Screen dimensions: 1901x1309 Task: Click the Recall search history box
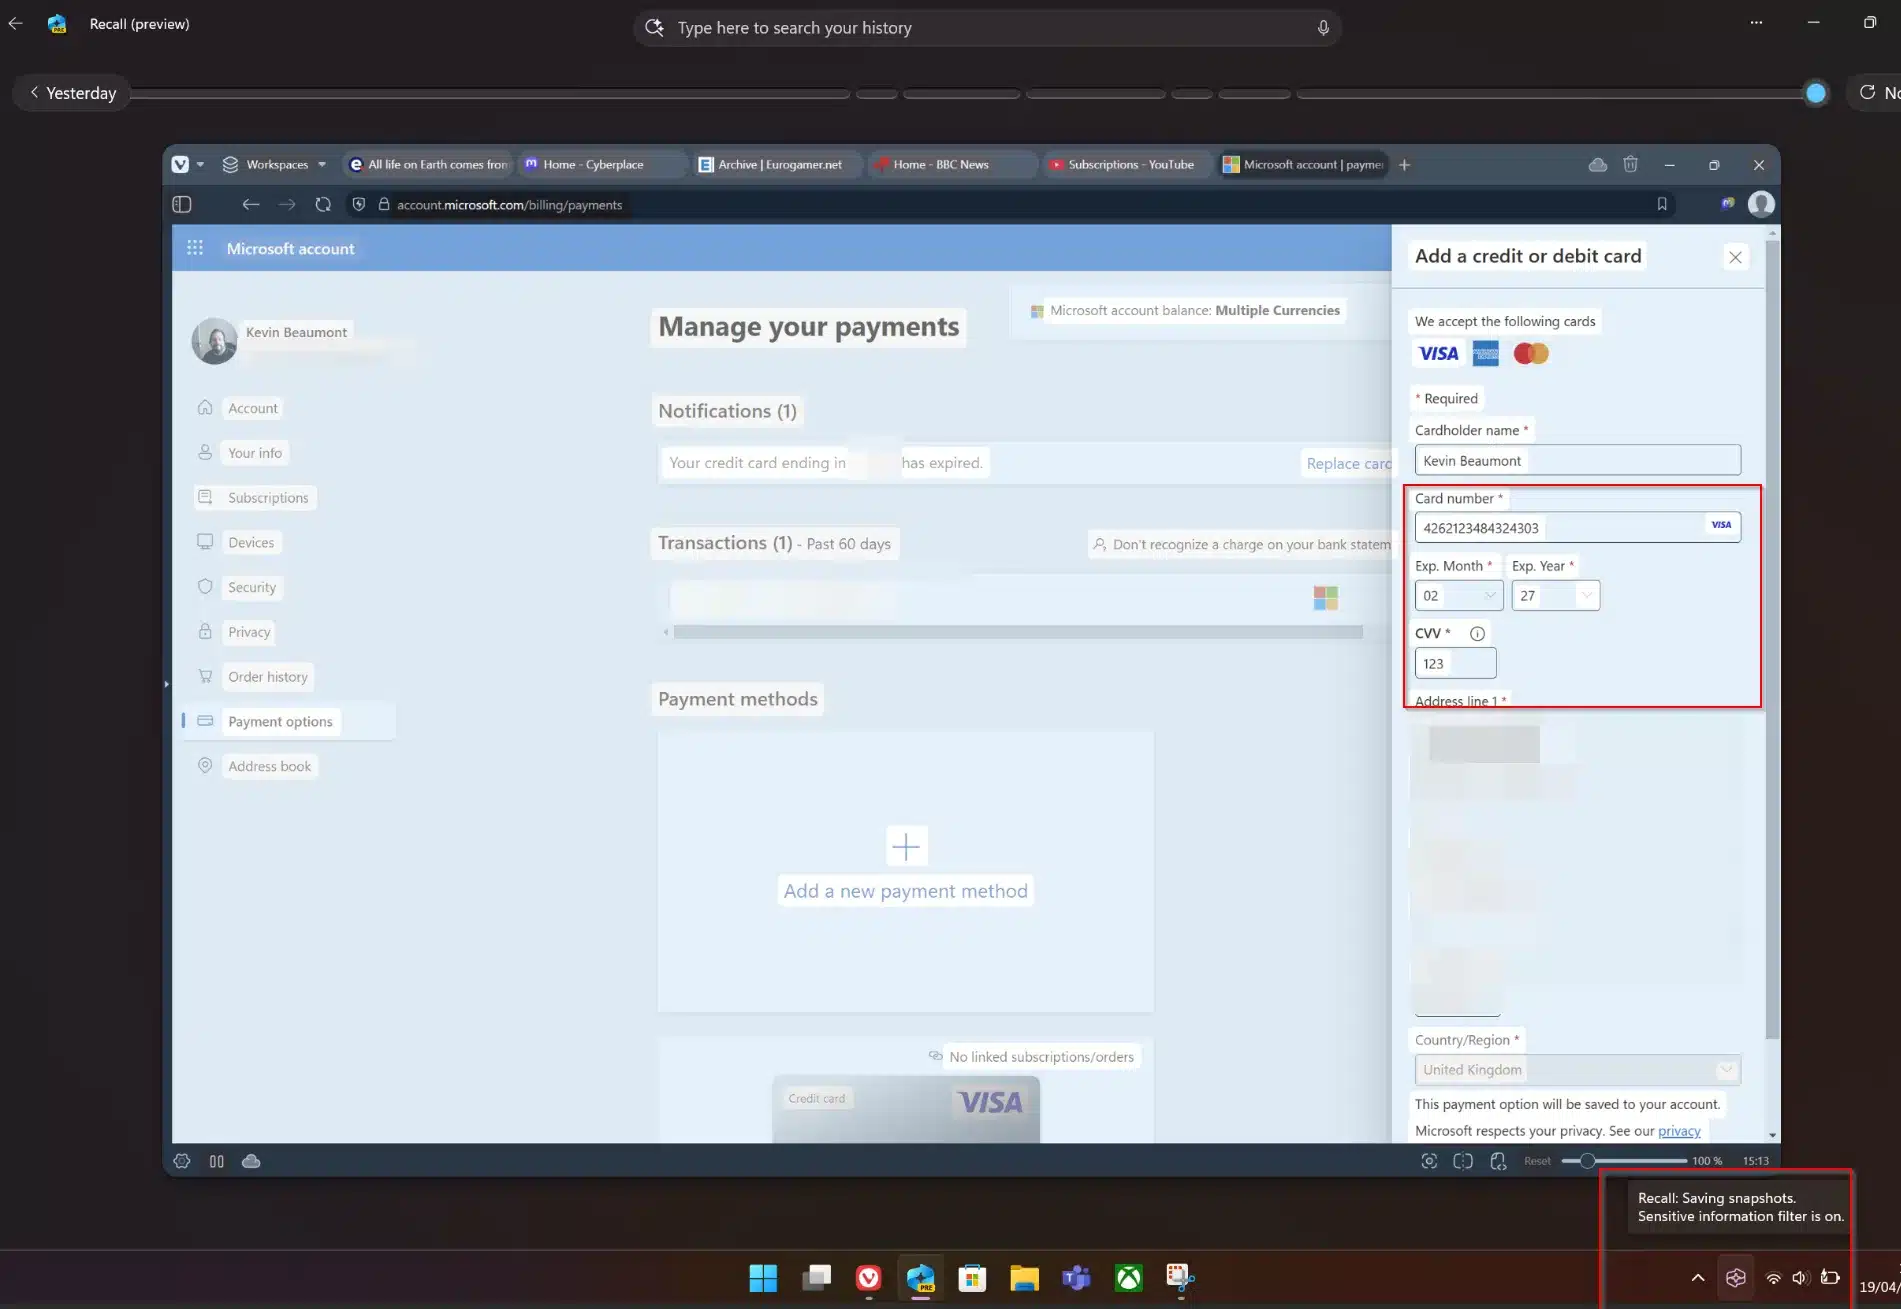(x=986, y=28)
